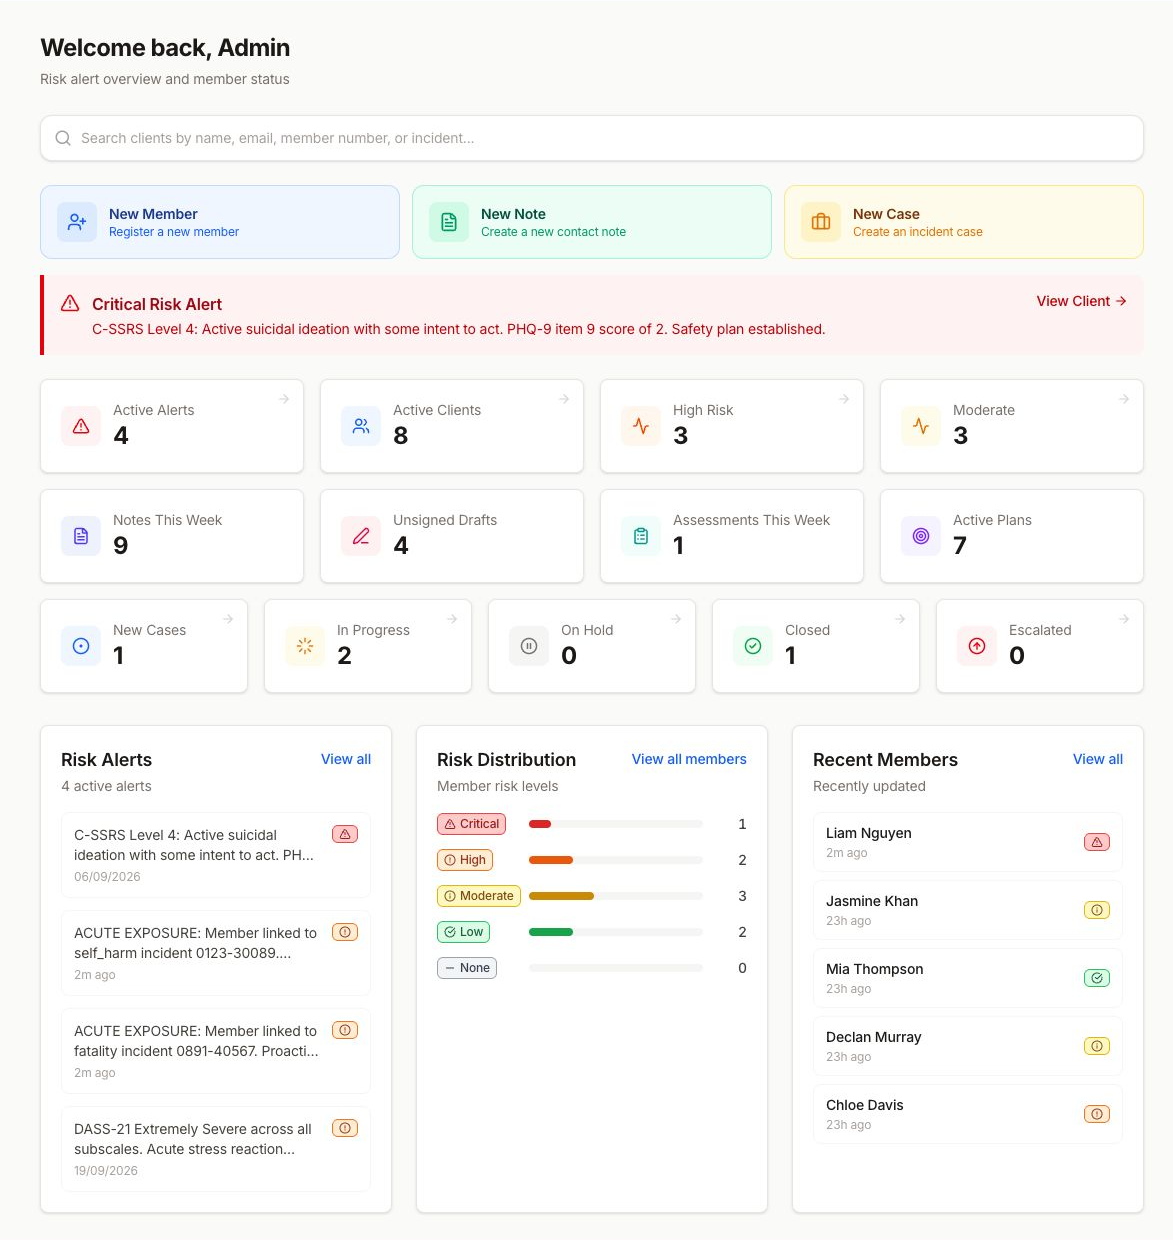Open the View Client link
The height and width of the screenshot is (1240, 1173).
[1081, 301]
